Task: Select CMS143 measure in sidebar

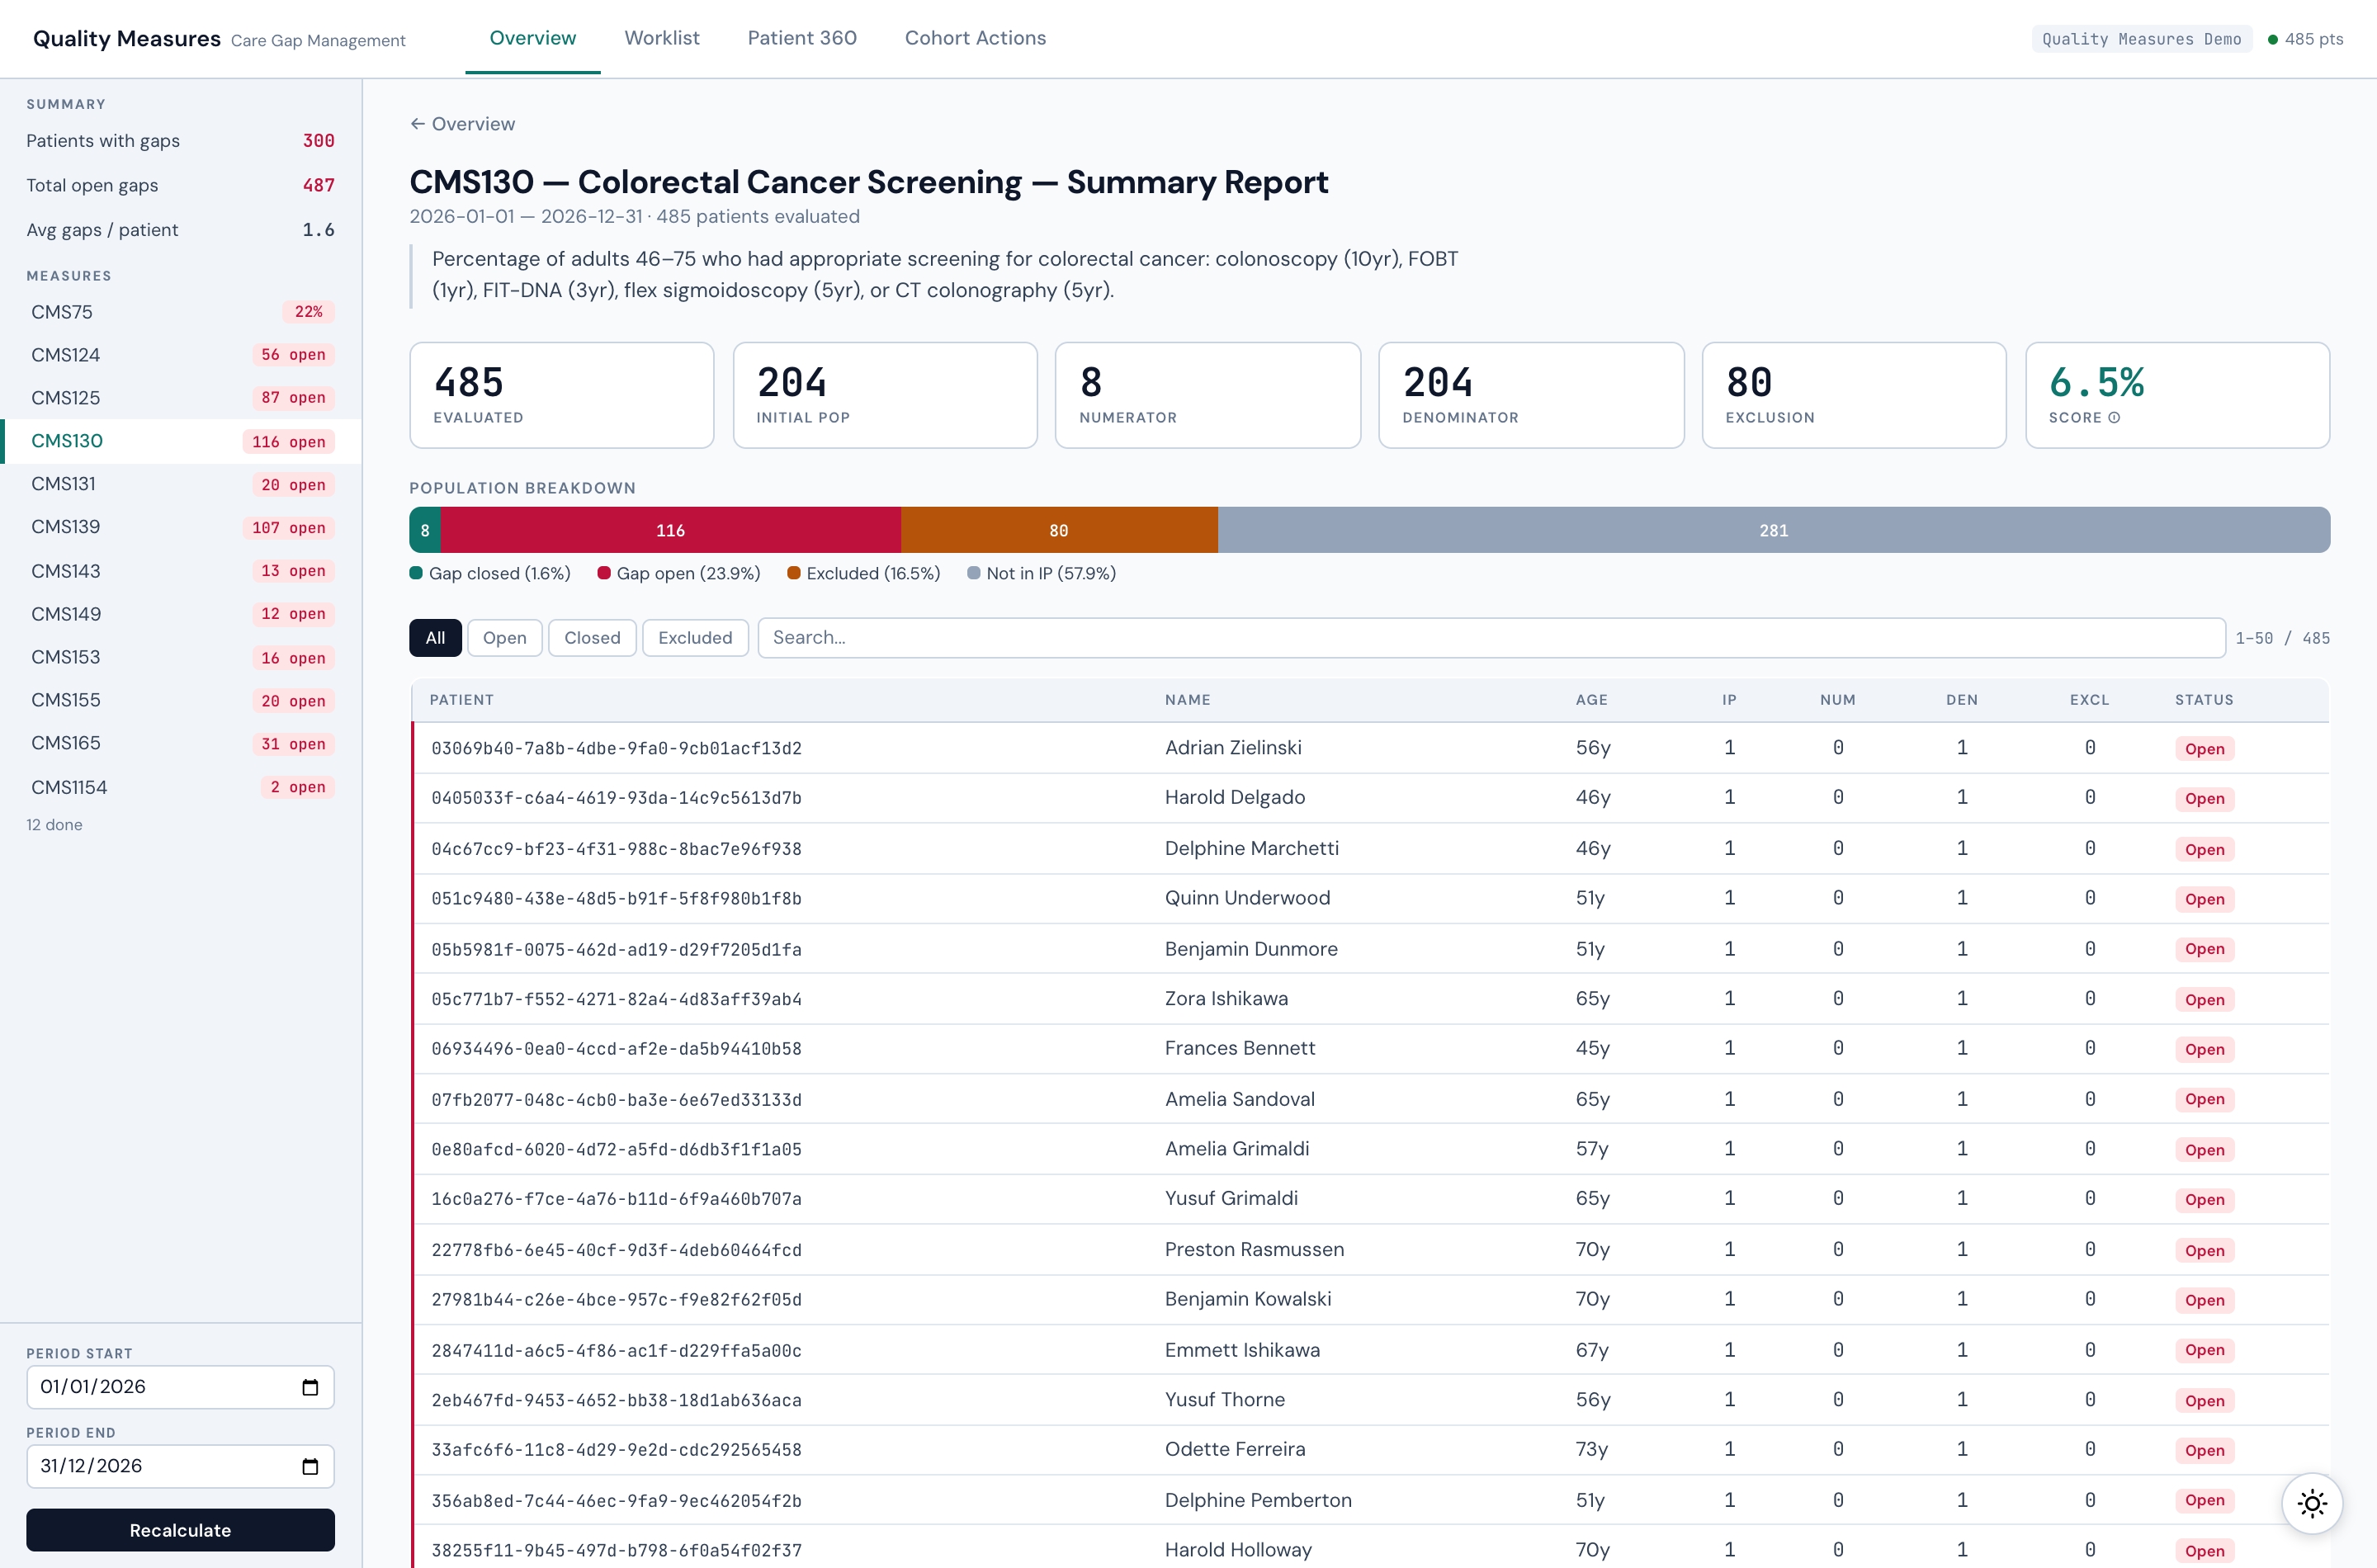Action: point(181,571)
